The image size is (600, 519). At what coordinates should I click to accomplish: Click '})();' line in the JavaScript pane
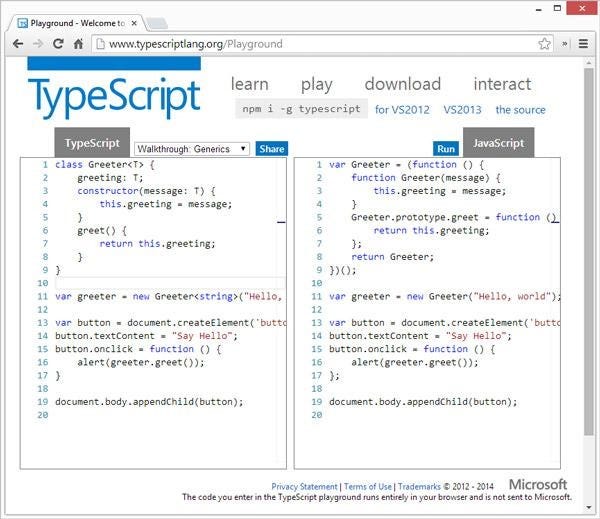pyautogui.click(x=342, y=270)
